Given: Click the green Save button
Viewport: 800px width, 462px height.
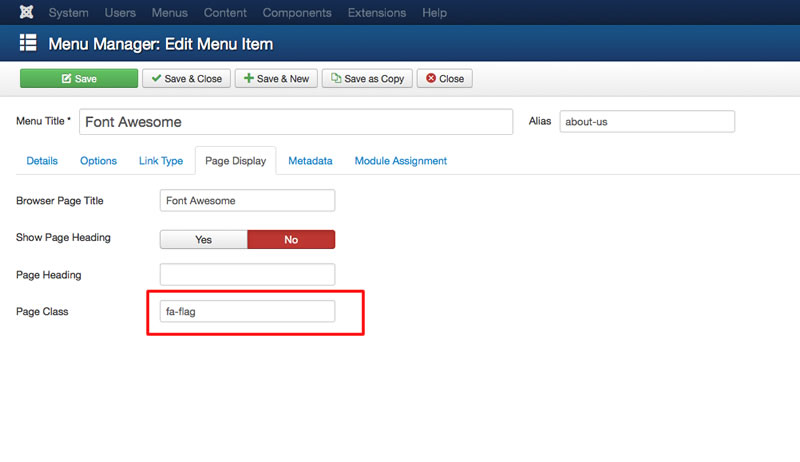Looking at the screenshot, I should point(79,79).
